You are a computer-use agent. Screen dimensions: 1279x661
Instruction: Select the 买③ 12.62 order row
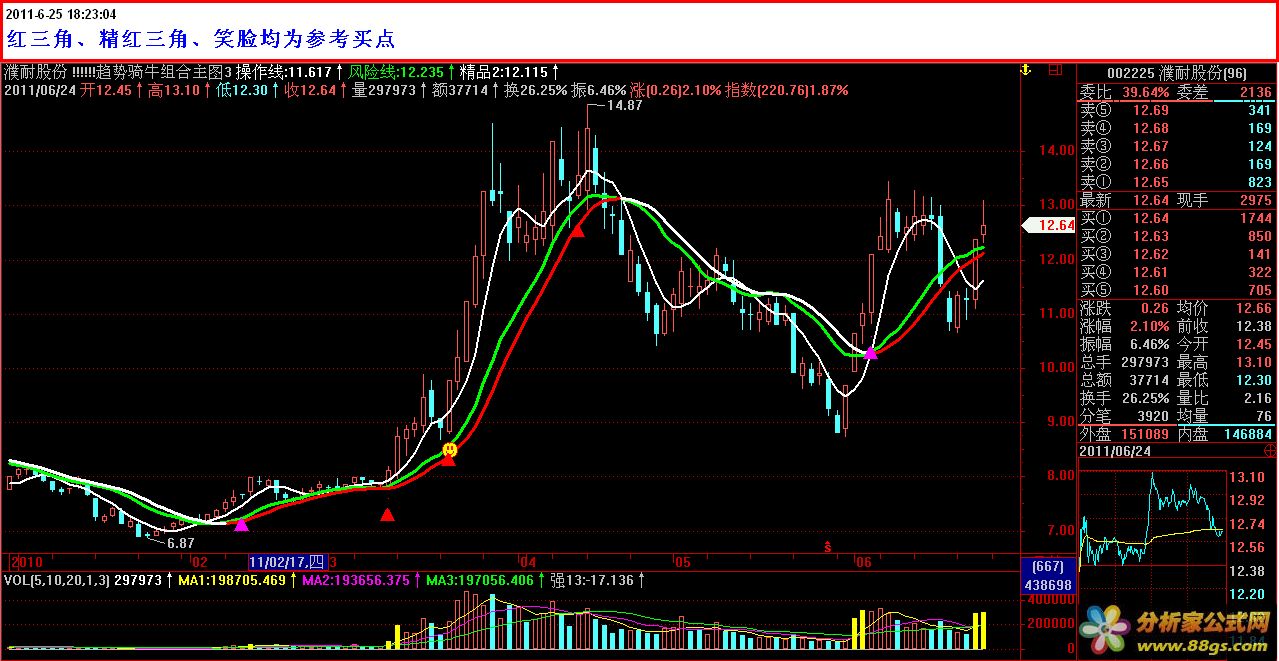click(x=1176, y=254)
